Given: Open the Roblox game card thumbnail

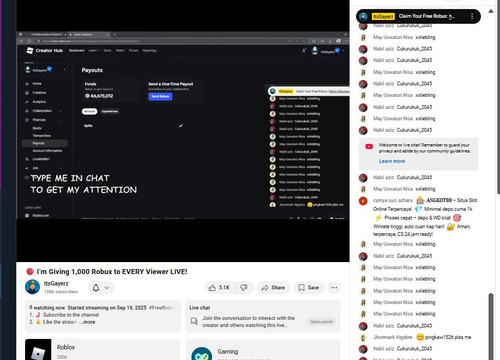Looking at the screenshot, I should (x=38, y=349).
